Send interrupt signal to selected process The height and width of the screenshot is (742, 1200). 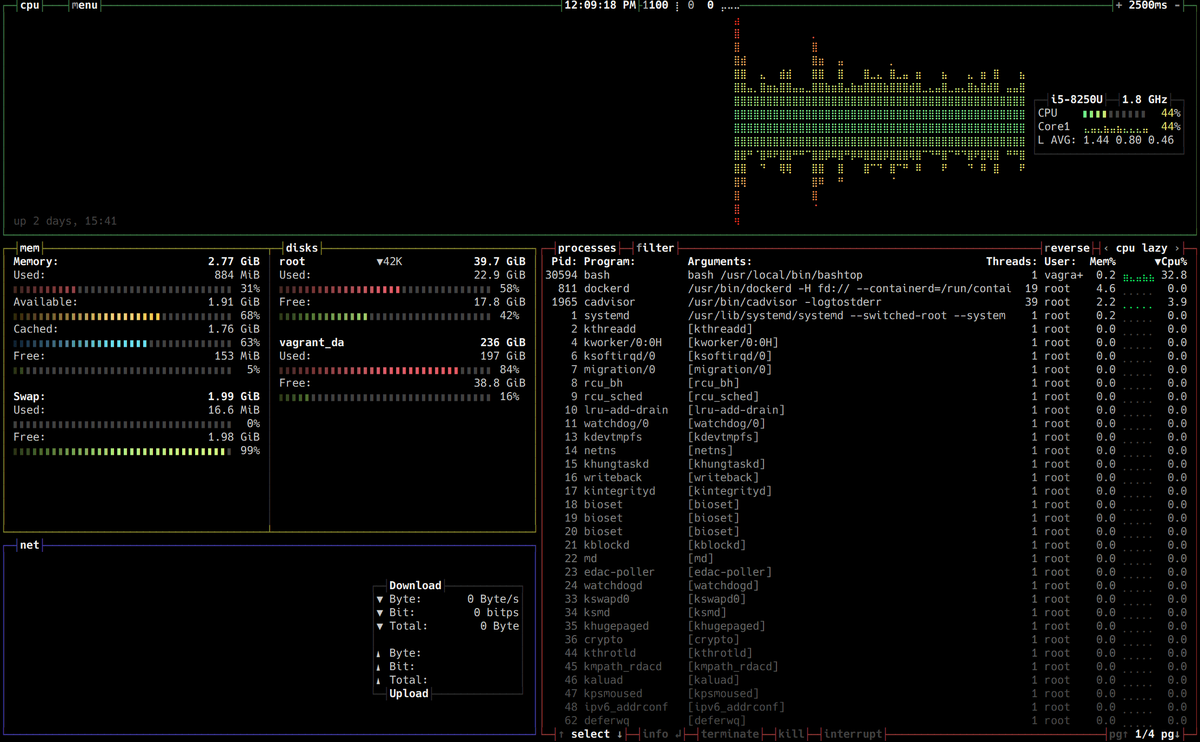853,734
